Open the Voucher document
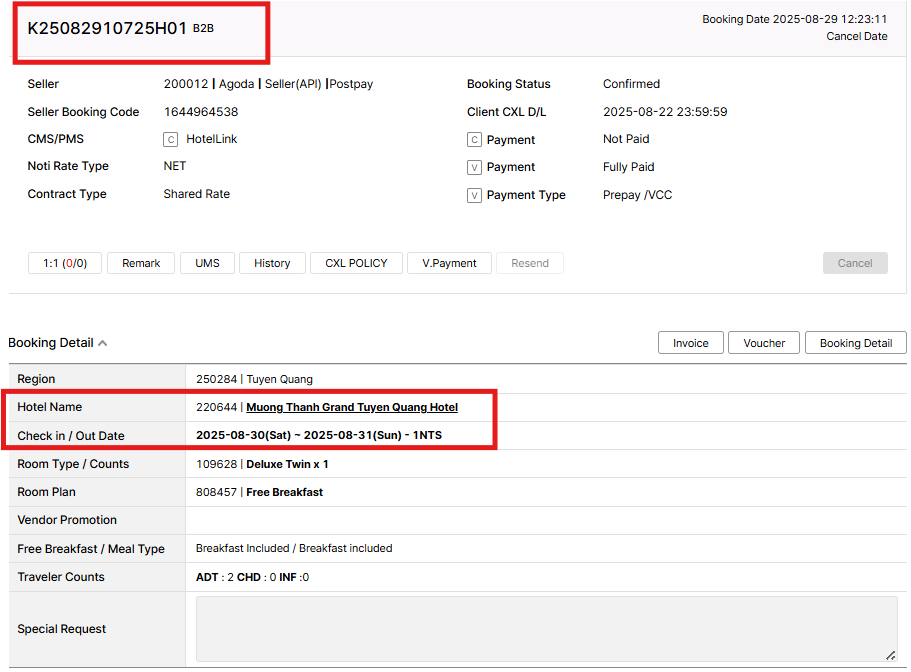This screenshot has width=911, height=672. 764,343
